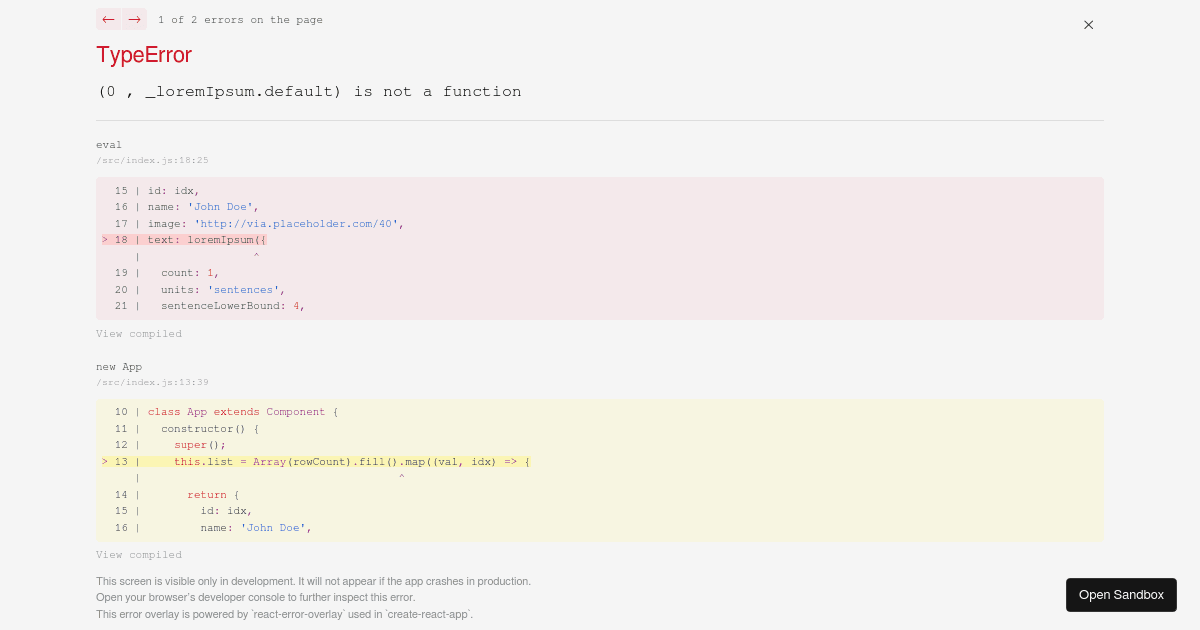
Task: Dismiss the error overlay via the X icon
Action: coord(1088,25)
